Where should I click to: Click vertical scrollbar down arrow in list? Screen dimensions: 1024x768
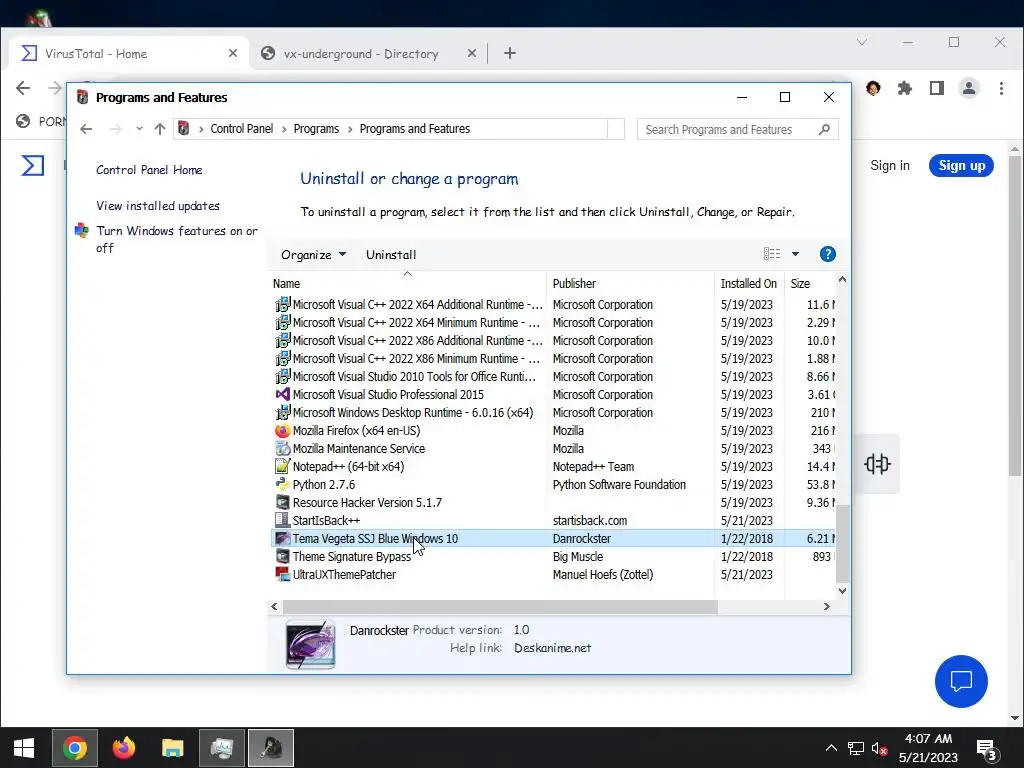[x=842, y=590]
